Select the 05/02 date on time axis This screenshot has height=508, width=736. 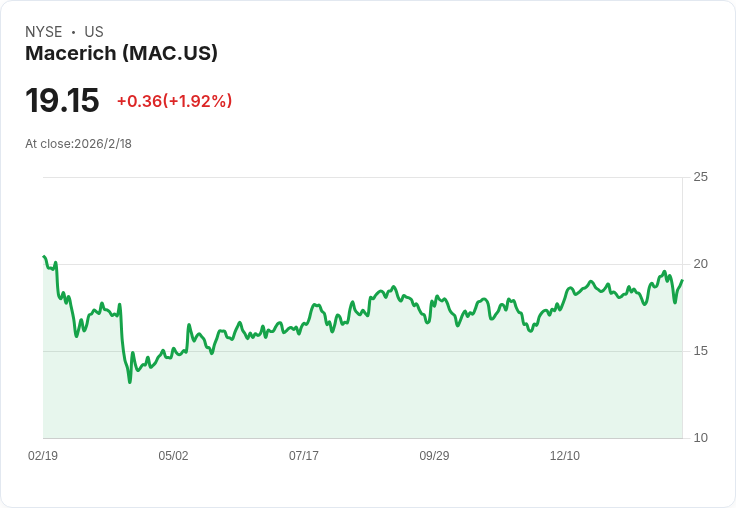(x=173, y=456)
